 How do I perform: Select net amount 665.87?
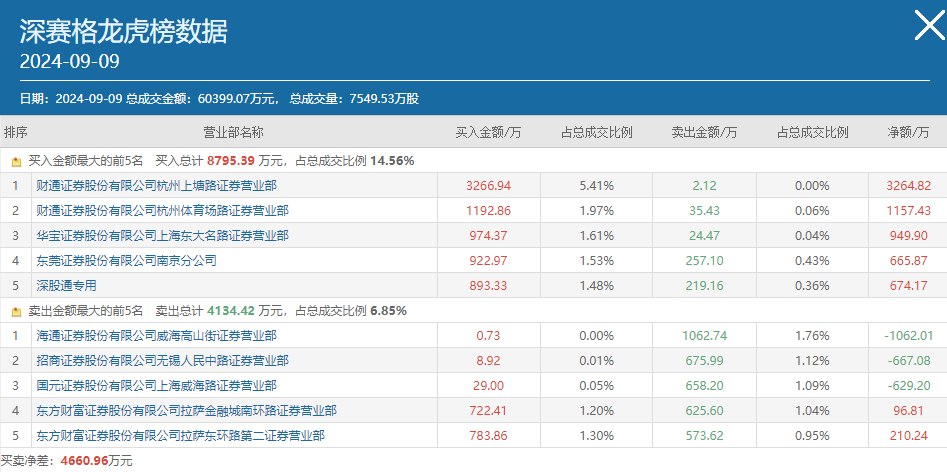(x=908, y=261)
